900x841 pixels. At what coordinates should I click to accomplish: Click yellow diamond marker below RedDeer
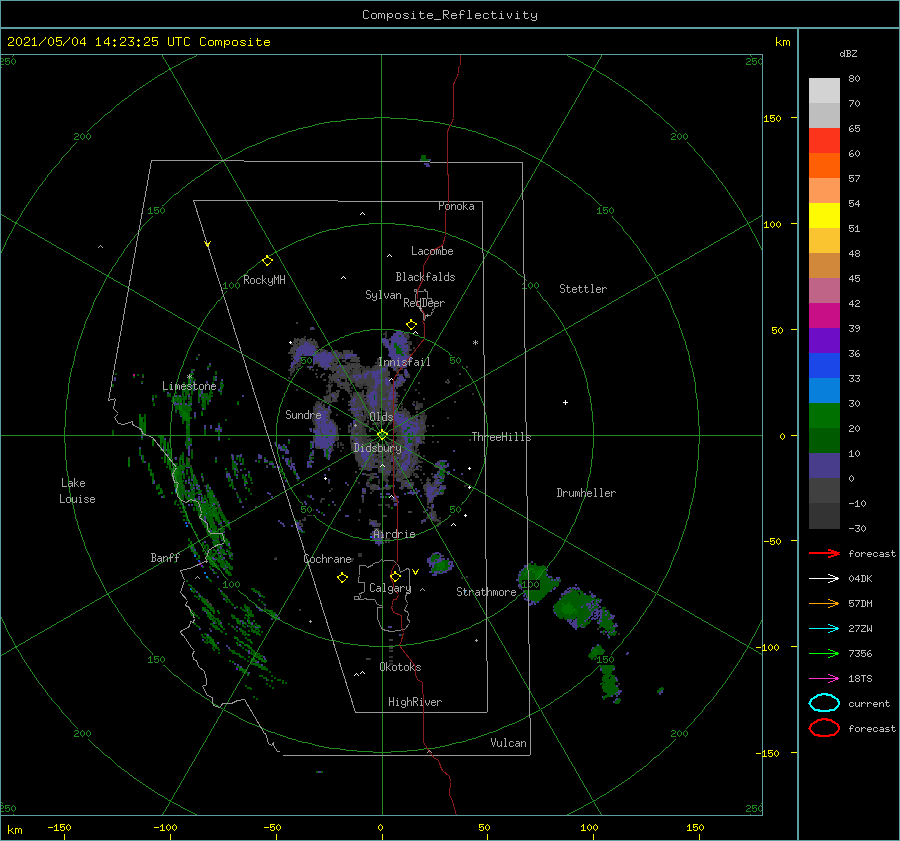tap(412, 325)
